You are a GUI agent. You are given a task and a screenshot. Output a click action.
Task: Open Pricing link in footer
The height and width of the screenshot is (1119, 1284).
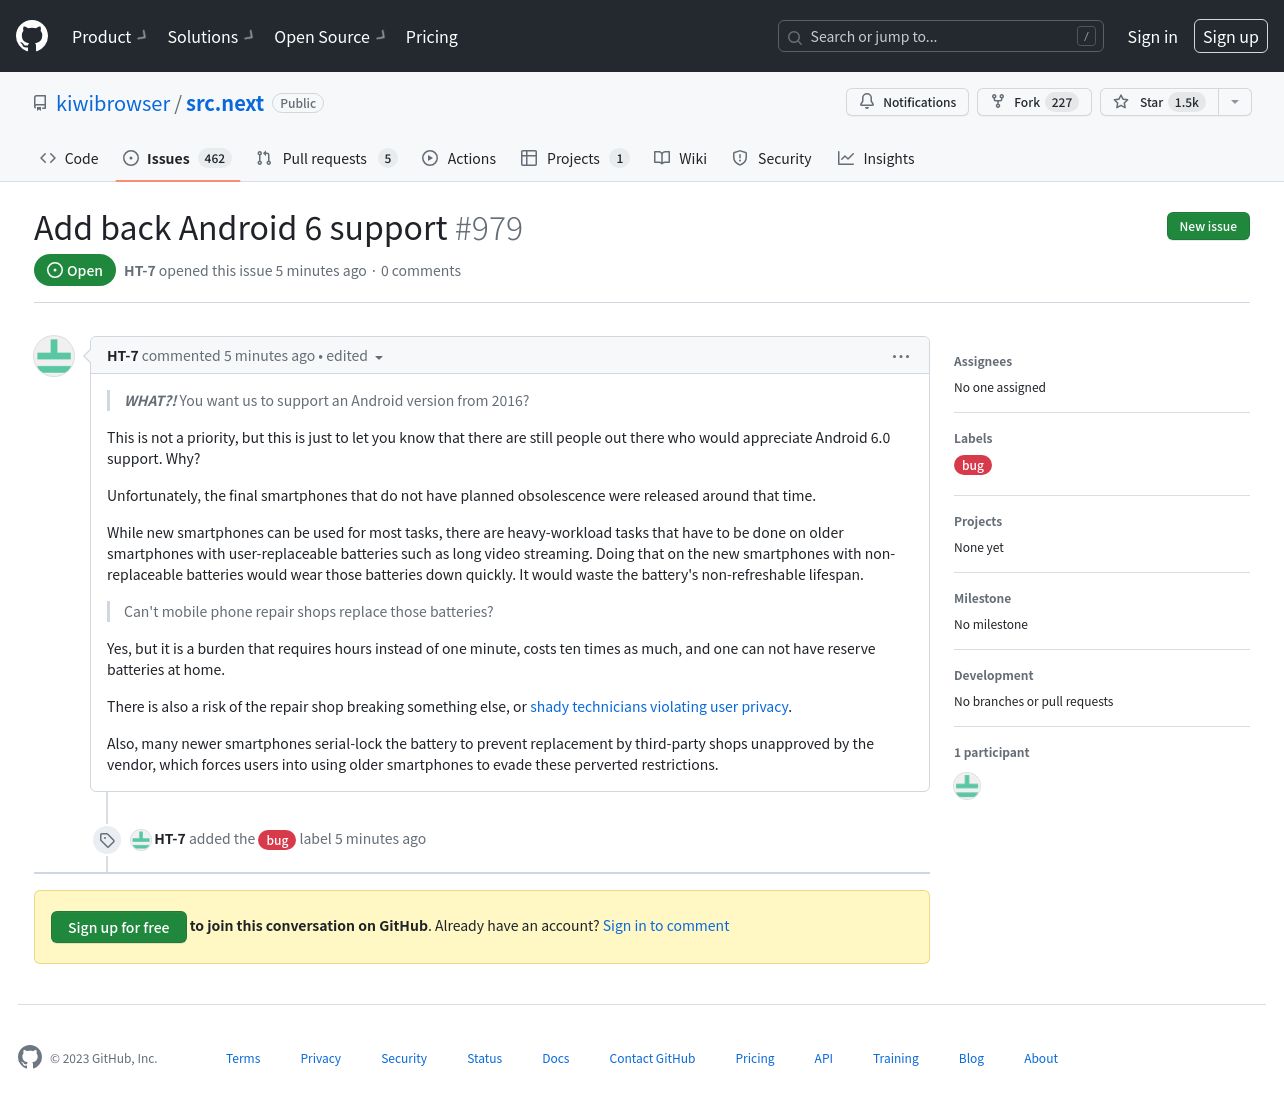(755, 1058)
